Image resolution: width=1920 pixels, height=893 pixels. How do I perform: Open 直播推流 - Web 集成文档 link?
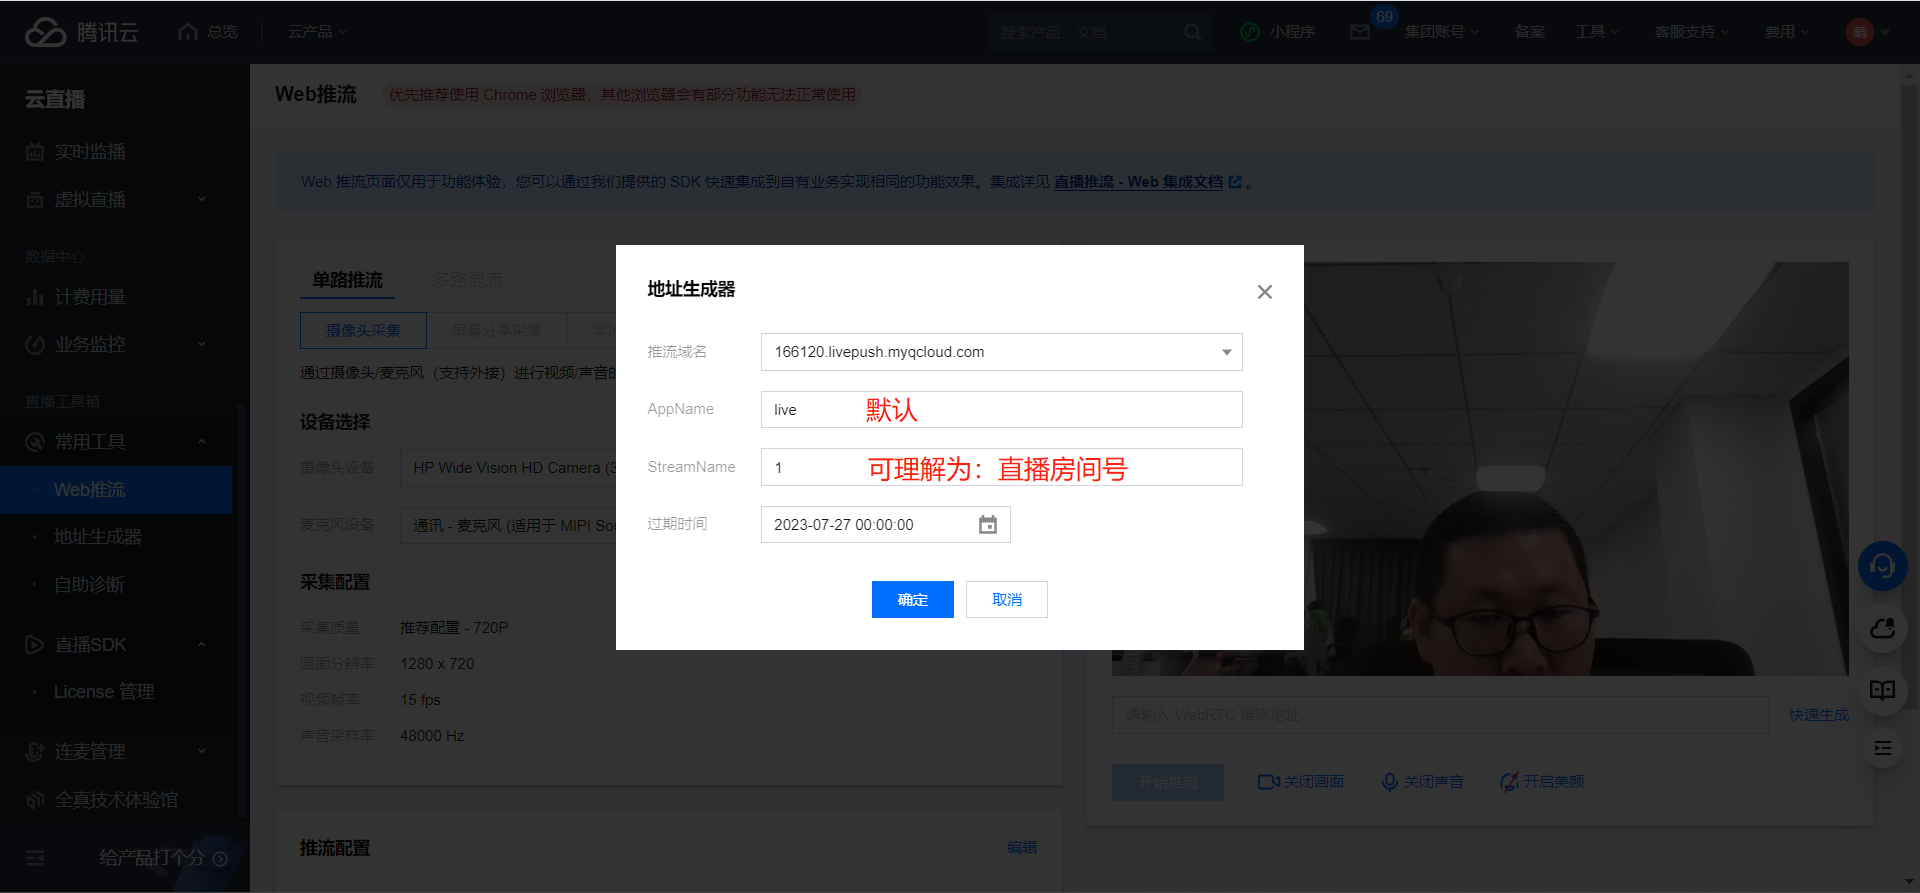pyautogui.click(x=1138, y=182)
